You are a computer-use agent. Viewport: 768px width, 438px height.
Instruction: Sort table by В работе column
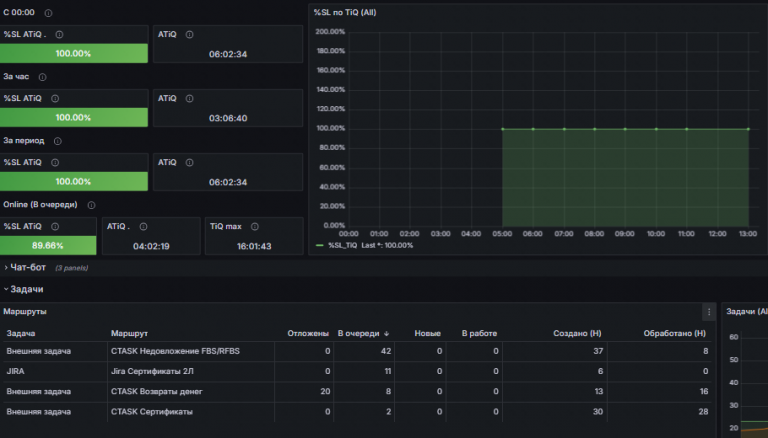click(479, 334)
